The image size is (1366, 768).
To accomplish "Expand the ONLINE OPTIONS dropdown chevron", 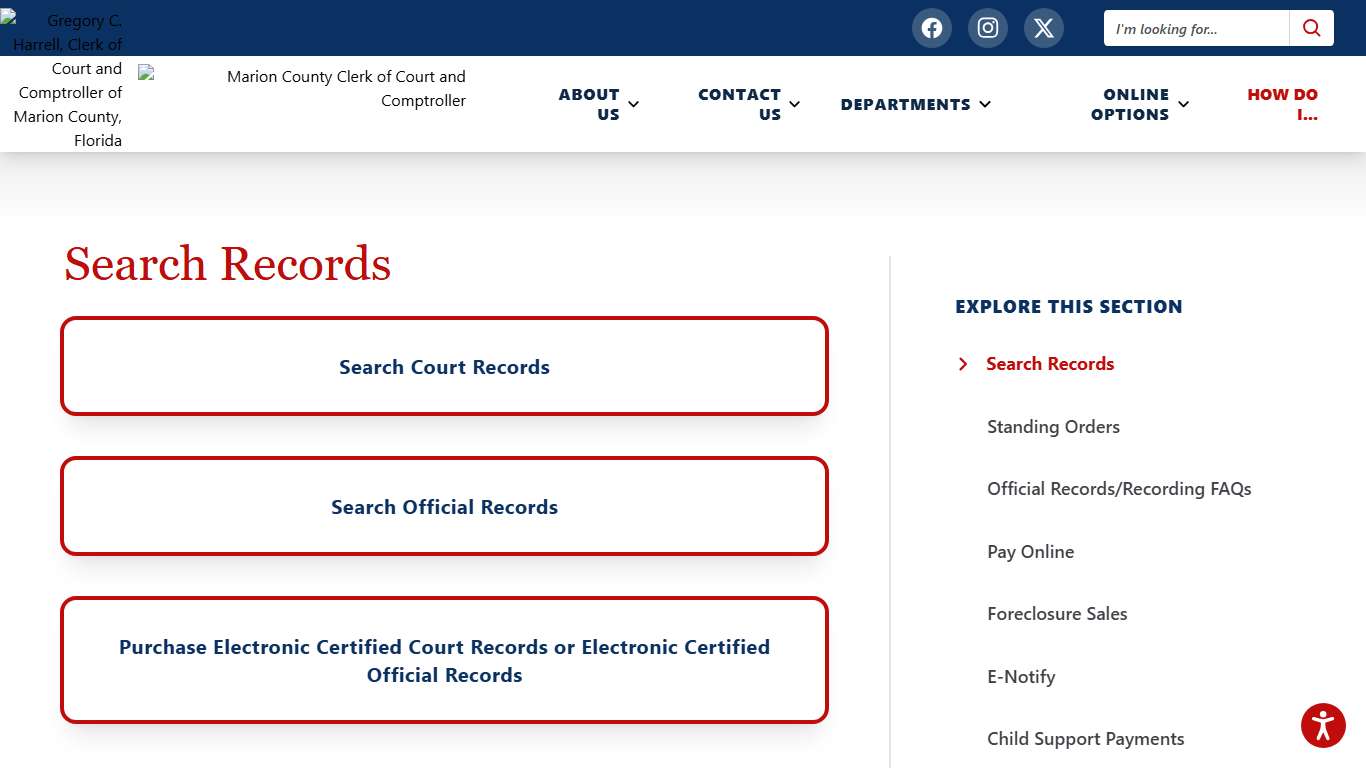I will tap(1183, 104).
